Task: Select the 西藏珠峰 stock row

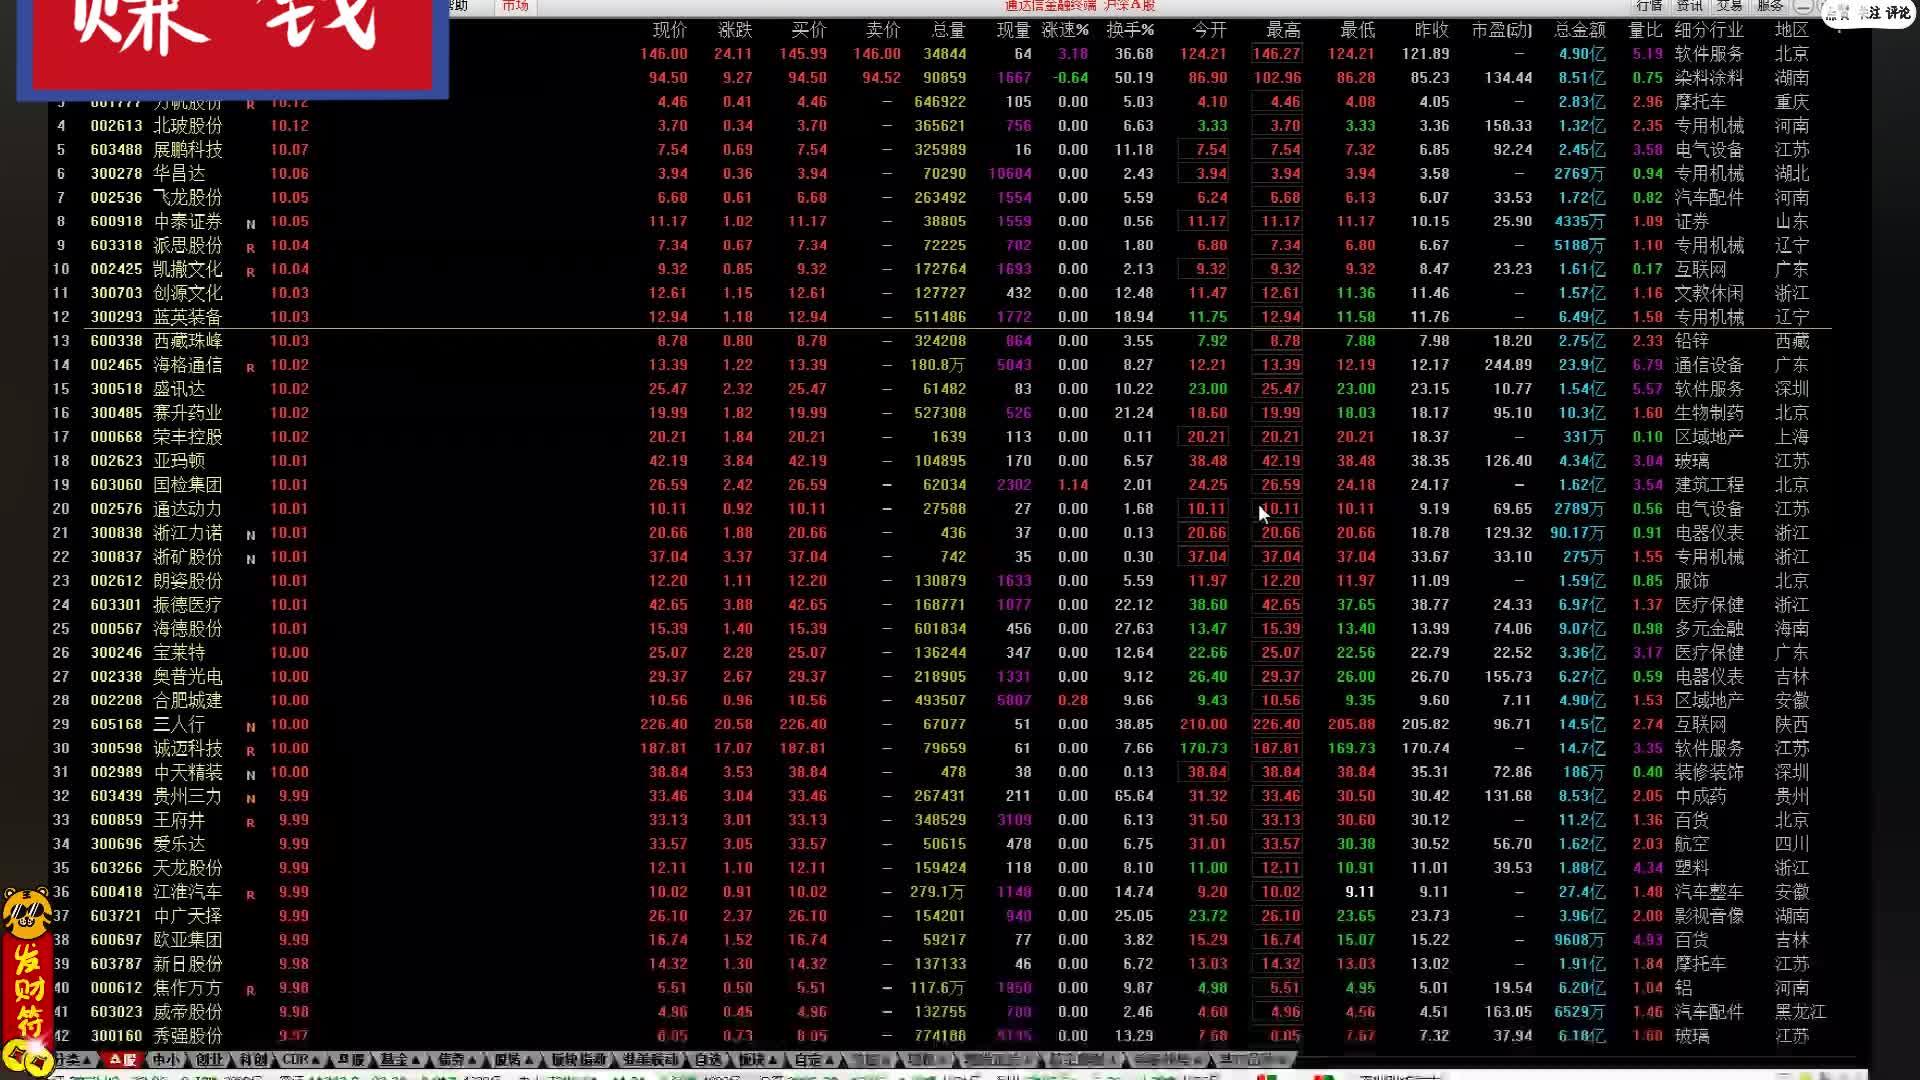Action: click(x=188, y=341)
